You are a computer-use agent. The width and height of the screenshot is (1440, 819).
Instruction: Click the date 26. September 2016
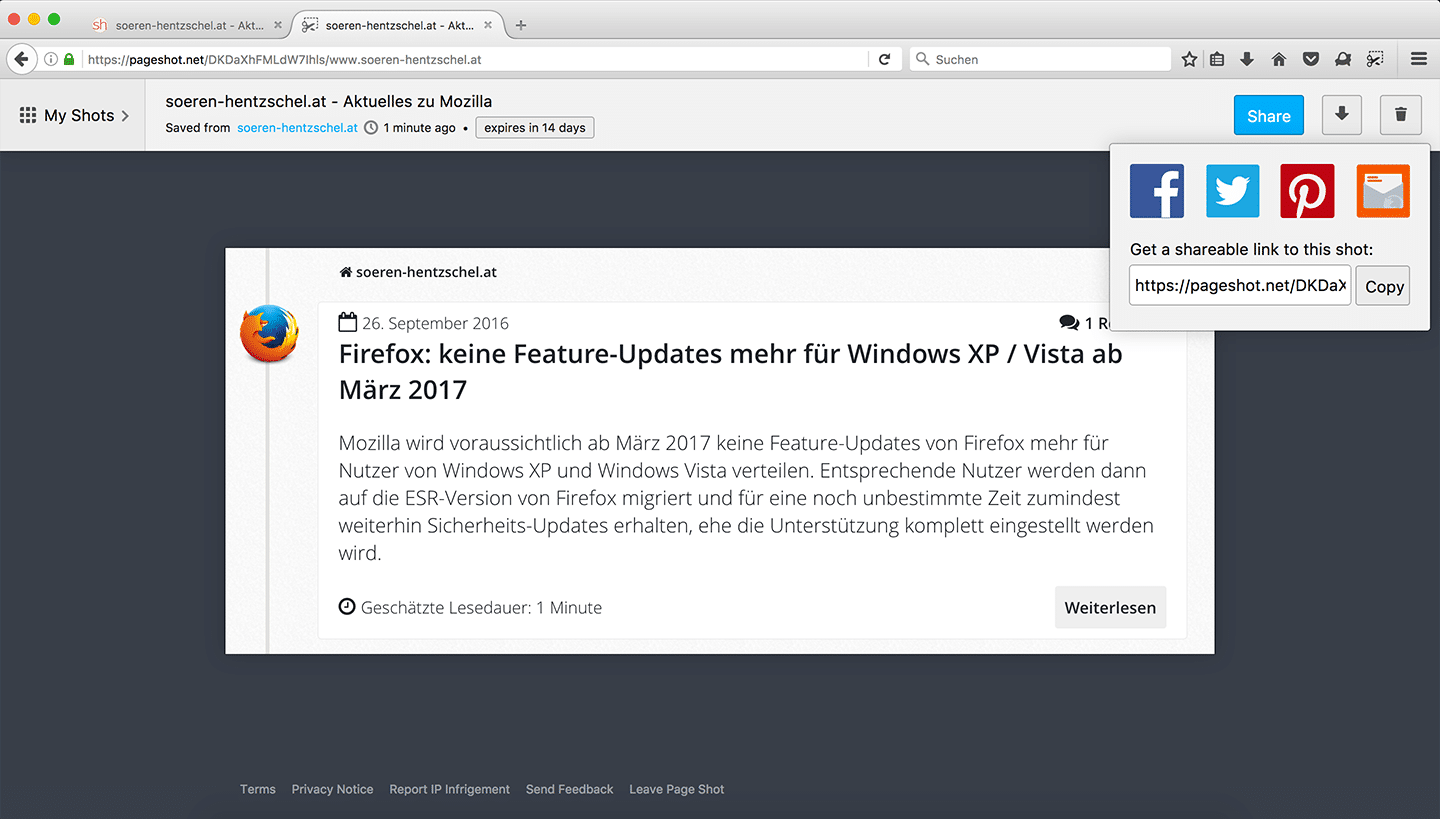tap(436, 323)
